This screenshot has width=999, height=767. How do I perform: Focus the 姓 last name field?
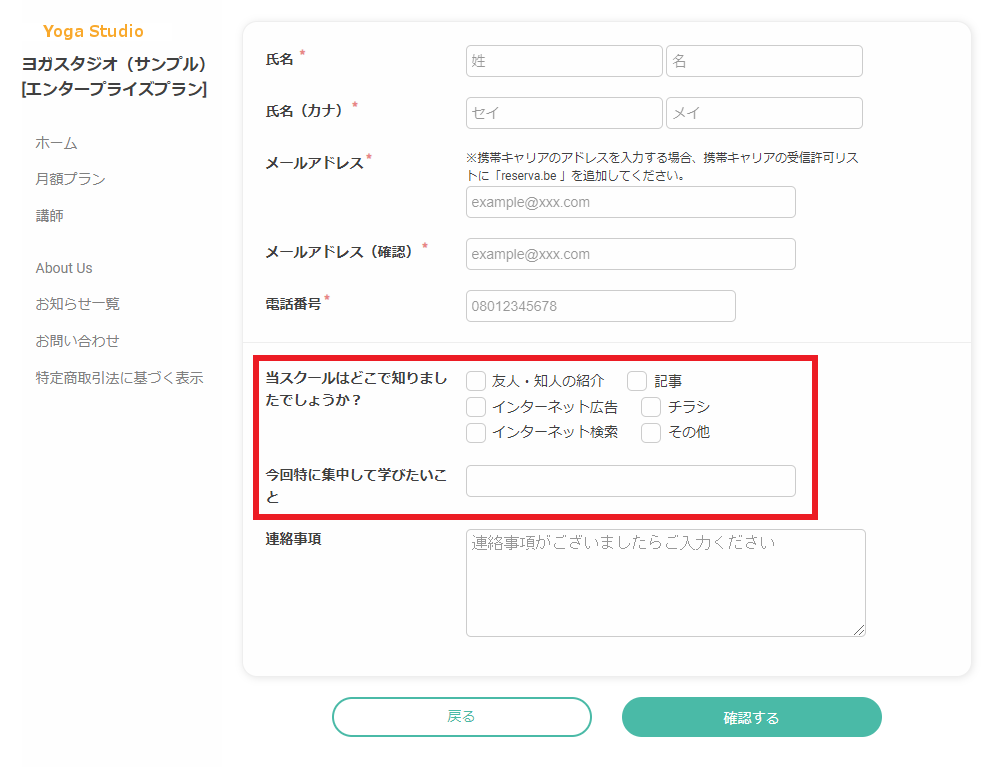point(564,61)
